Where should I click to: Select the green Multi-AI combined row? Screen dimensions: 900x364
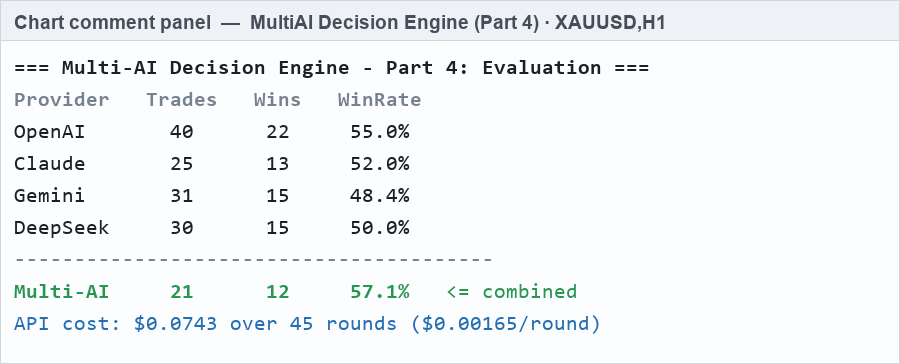[x=296, y=292]
